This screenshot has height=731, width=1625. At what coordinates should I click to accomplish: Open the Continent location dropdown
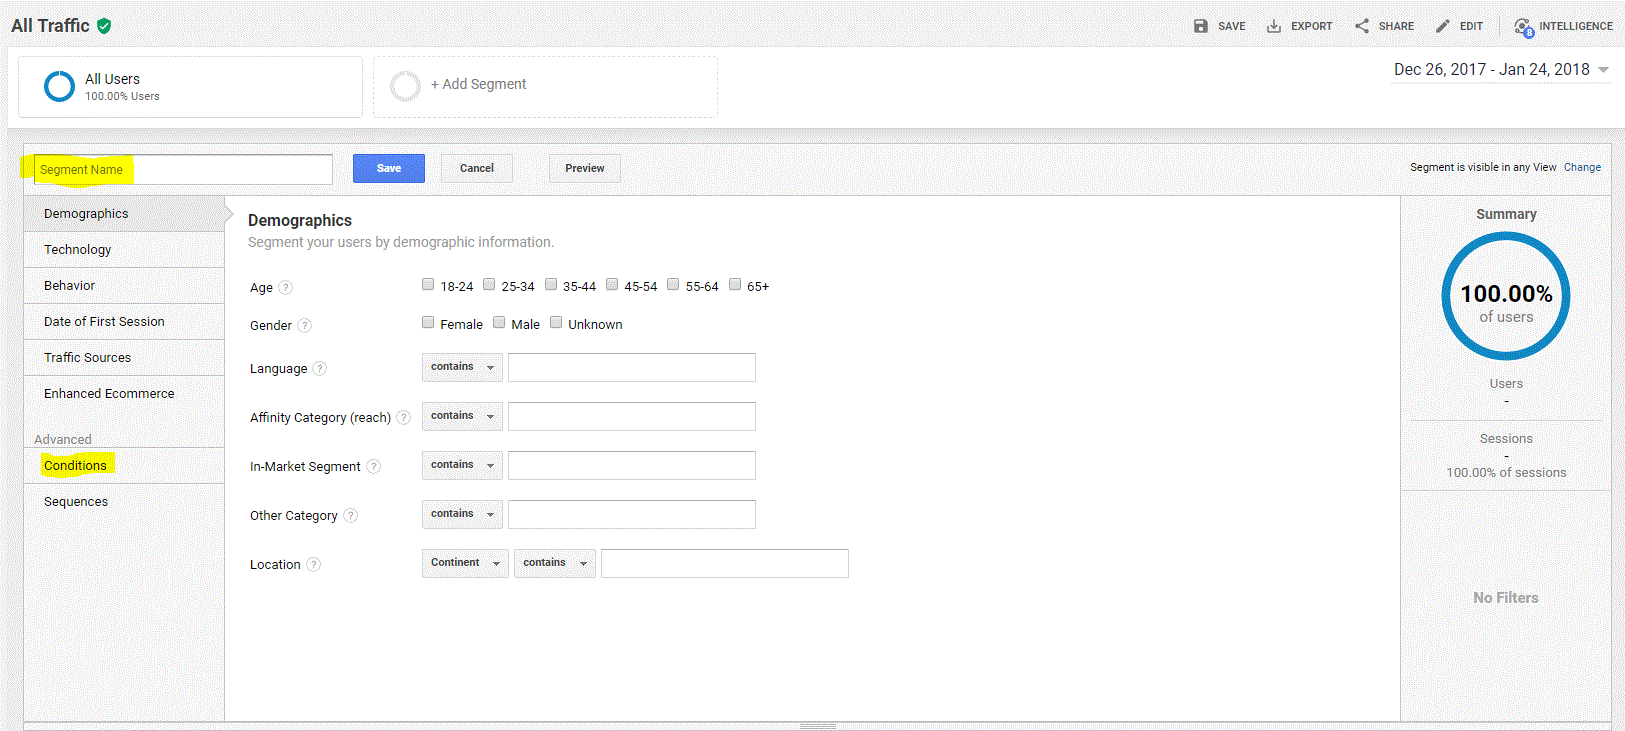465,563
